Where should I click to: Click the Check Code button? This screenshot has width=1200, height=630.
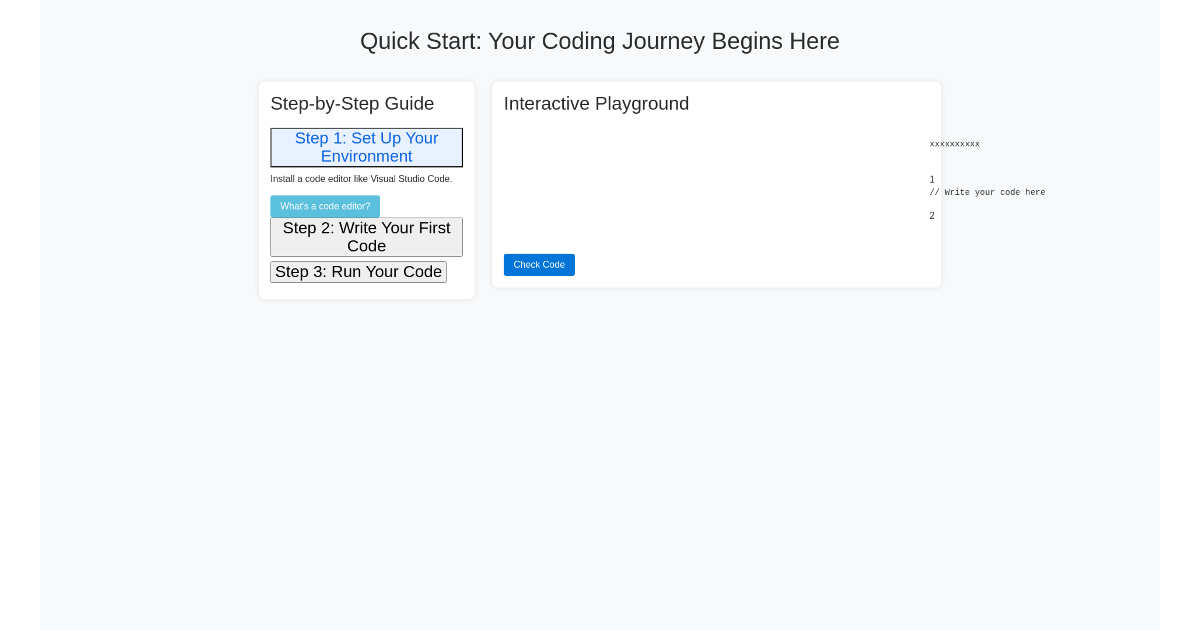point(539,264)
